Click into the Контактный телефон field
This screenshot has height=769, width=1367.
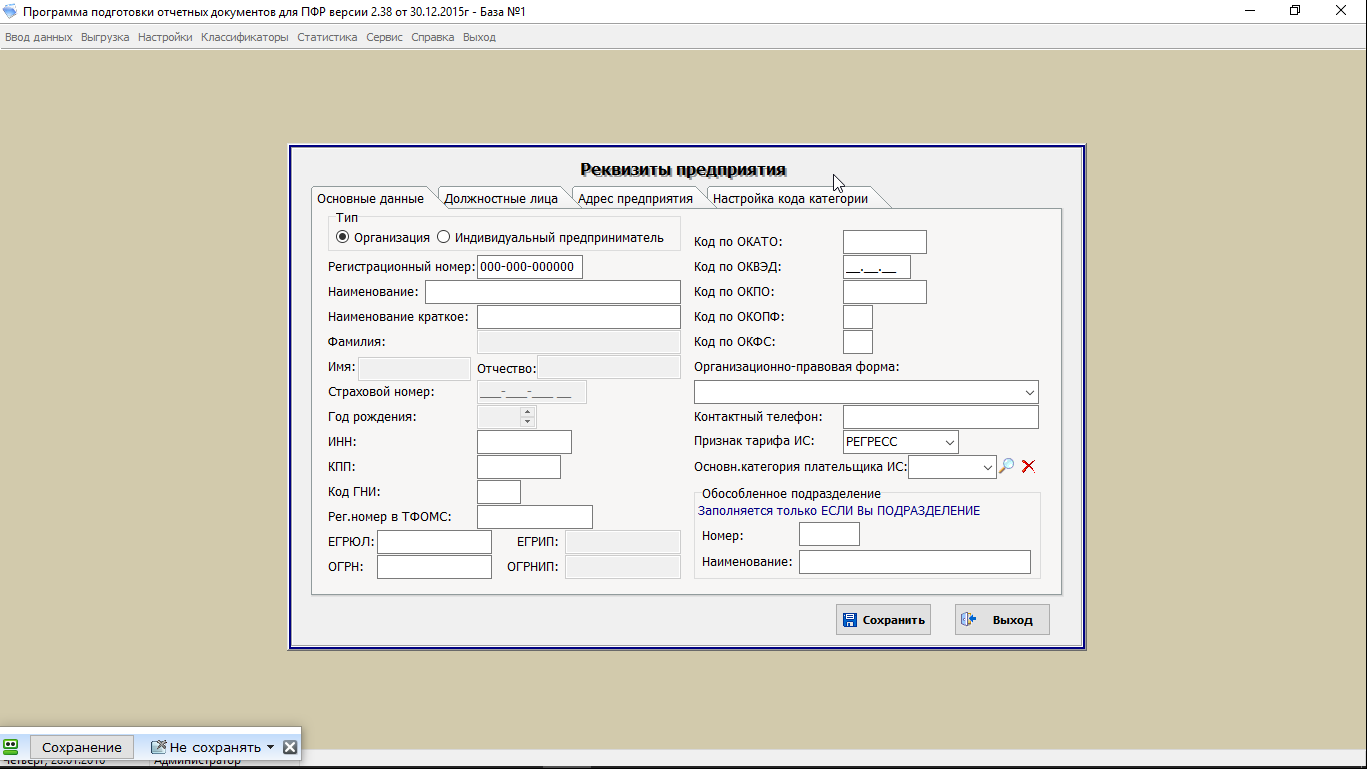pyautogui.click(x=940, y=417)
